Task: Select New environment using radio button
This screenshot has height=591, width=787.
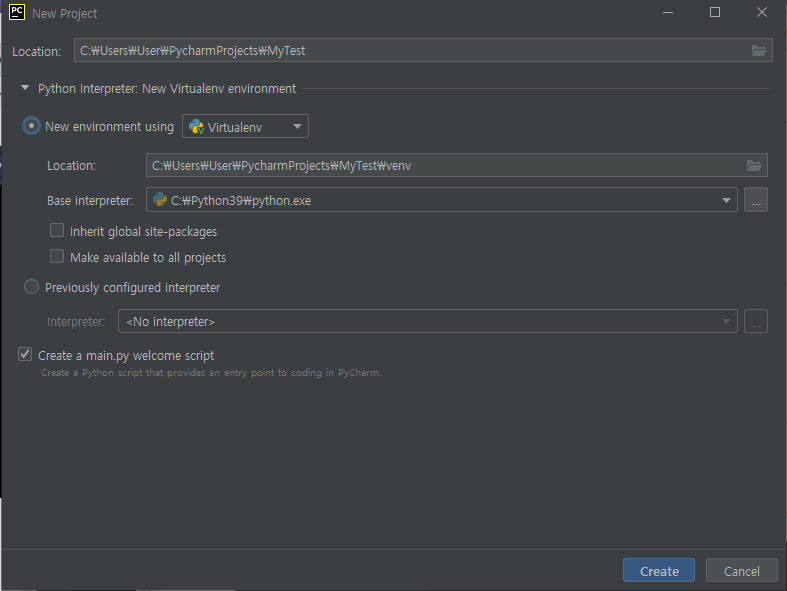Action: 31,126
